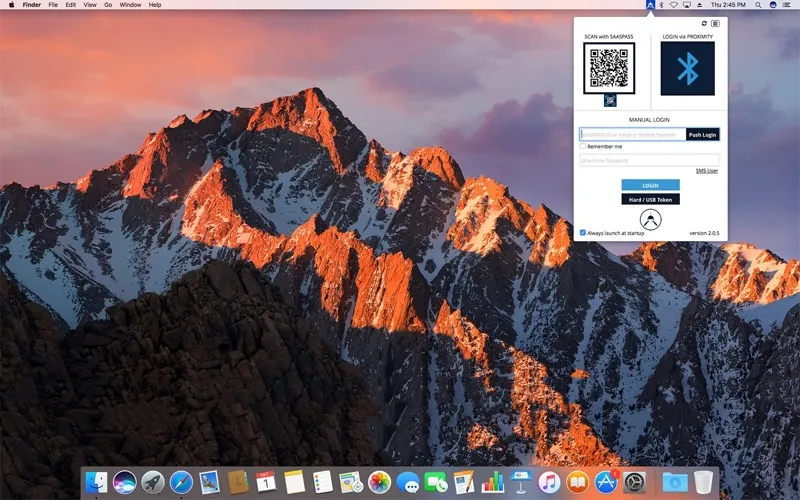Click the SAASPASS icon in menu bar
The width and height of the screenshot is (800, 500).
[x=650, y=5]
